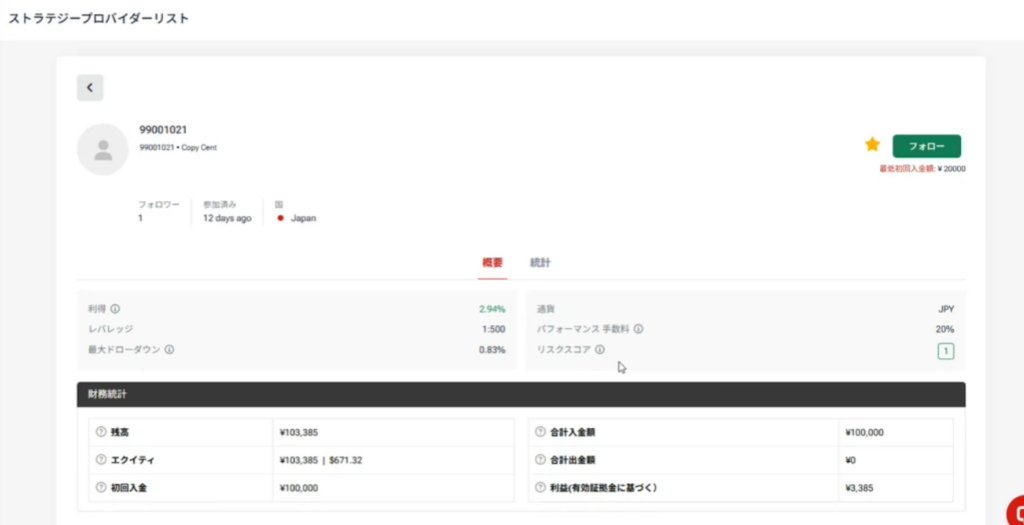The image size is (1024, 525).
Task: Click the question icon next to 利益(有効証拠金に基づく)
Action: [x=540, y=488]
